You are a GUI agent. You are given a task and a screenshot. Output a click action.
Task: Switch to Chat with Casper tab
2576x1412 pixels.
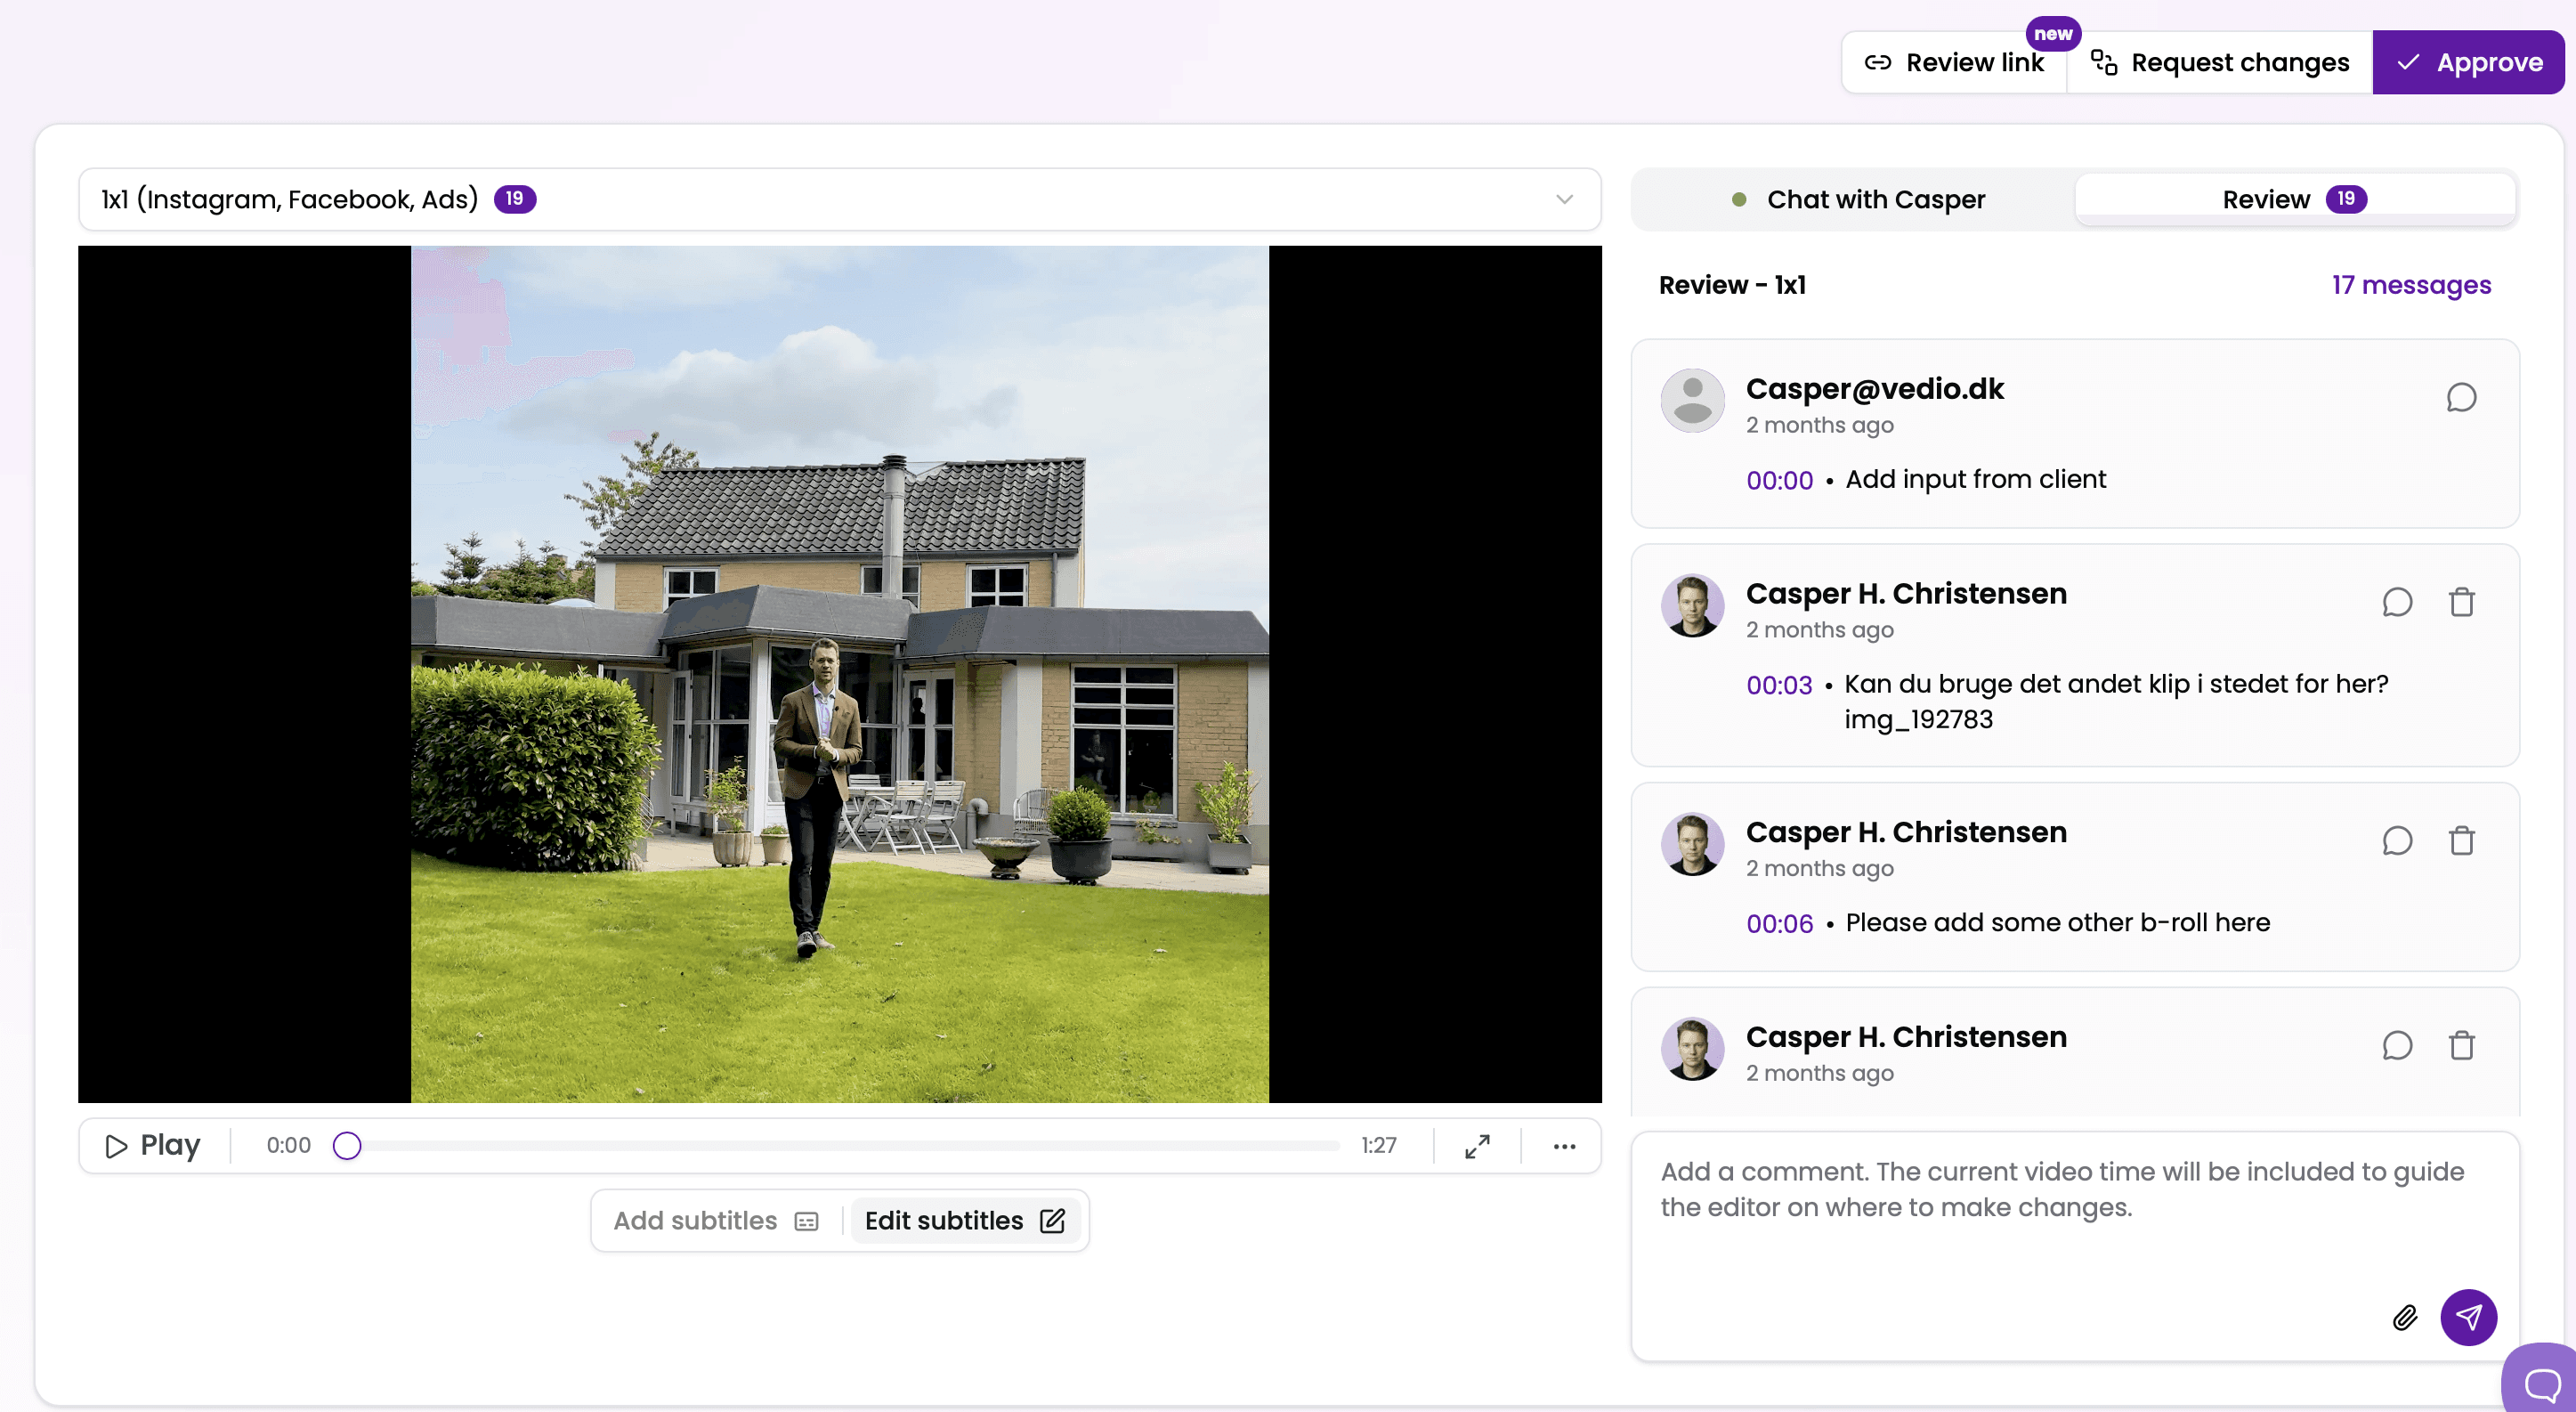[1857, 199]
